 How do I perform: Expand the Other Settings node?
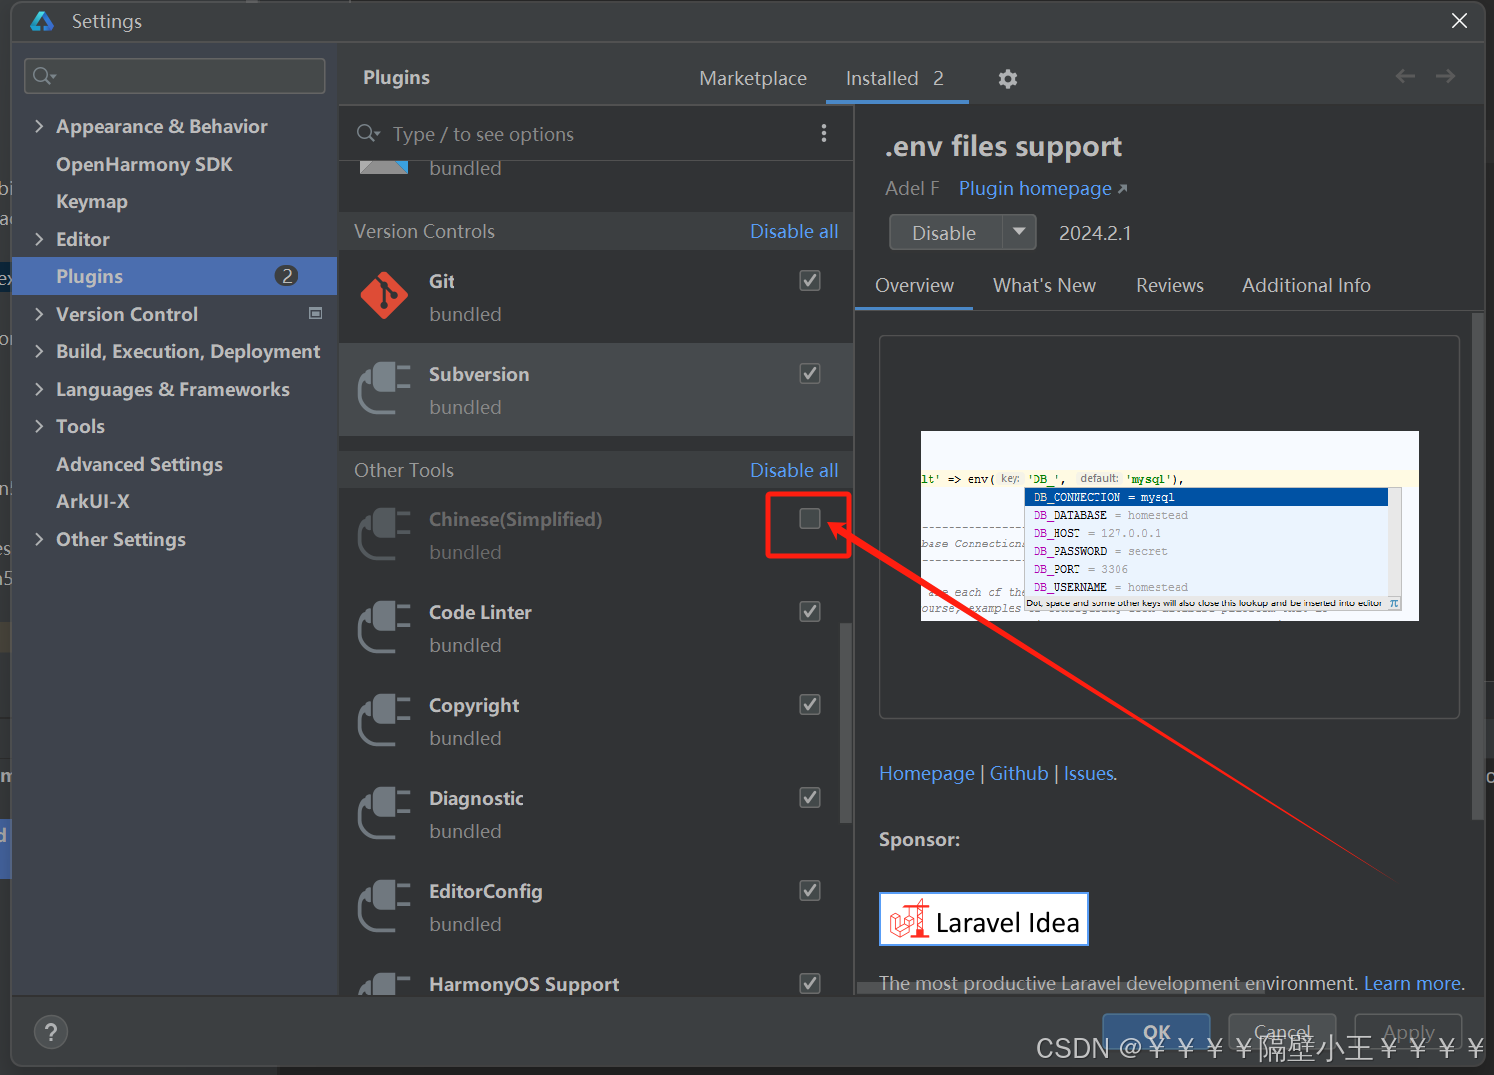(x=39, y=539)
